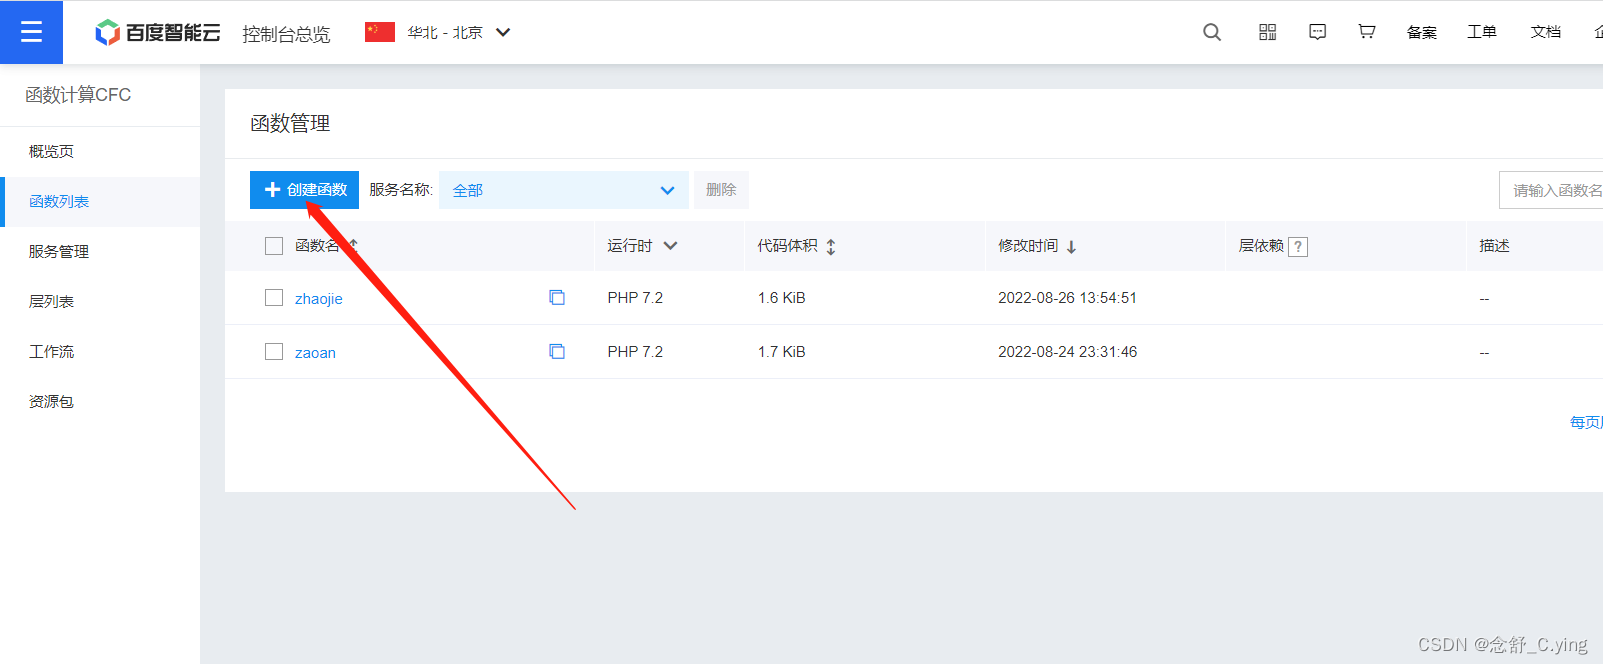Image resolution: width=1603 pixels, height=664 pixels.
Task: Open the zhaojie function link
Action: pyautogui.click(x=319, y=298)
